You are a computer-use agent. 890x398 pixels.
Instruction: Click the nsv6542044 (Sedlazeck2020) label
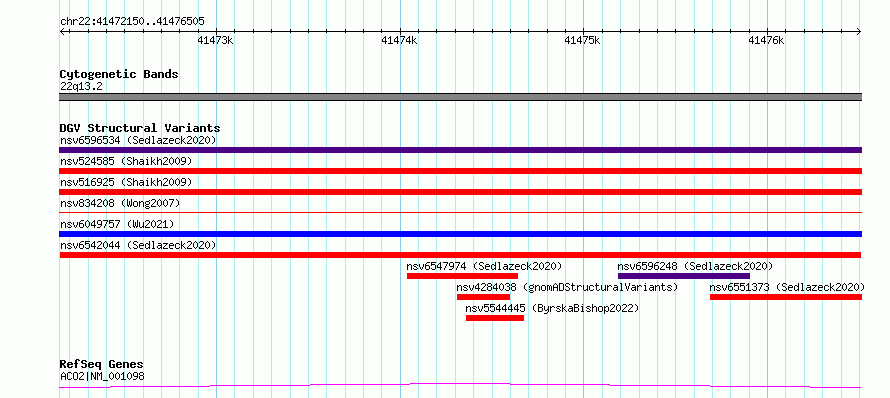(x=138, y=245)
